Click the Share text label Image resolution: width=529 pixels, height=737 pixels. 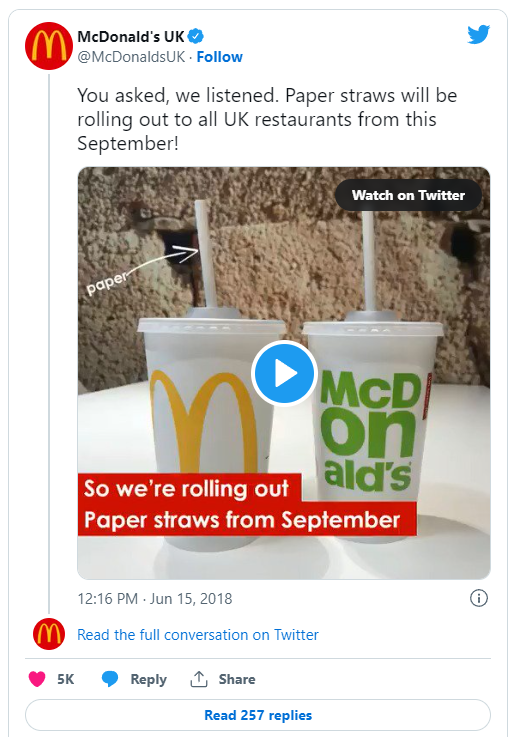237,679
